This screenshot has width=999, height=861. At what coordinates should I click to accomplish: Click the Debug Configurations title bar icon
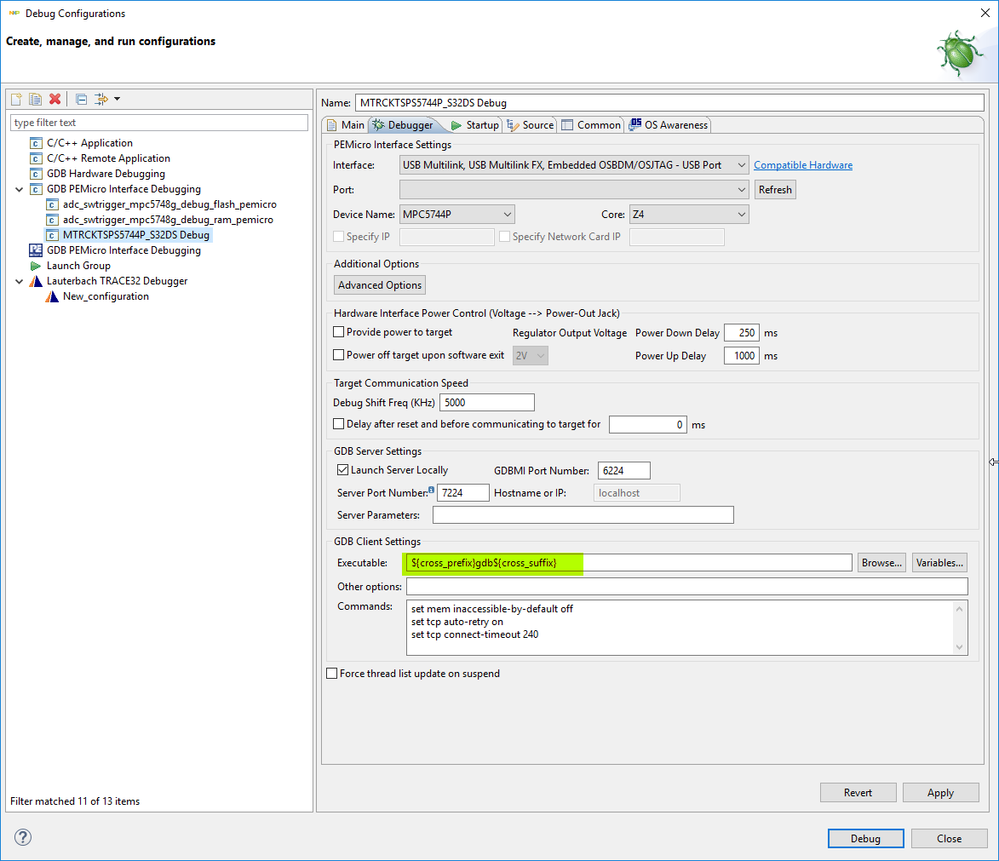pos(13,13)
